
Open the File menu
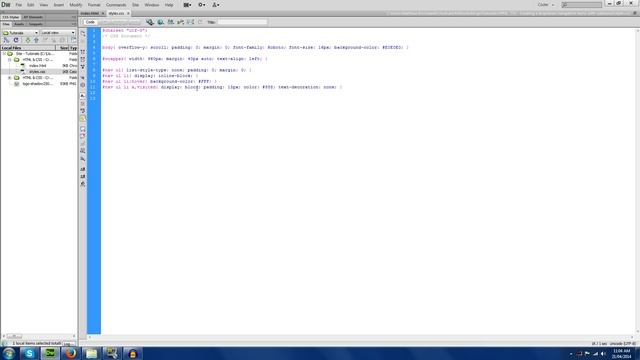coord(18,5)
